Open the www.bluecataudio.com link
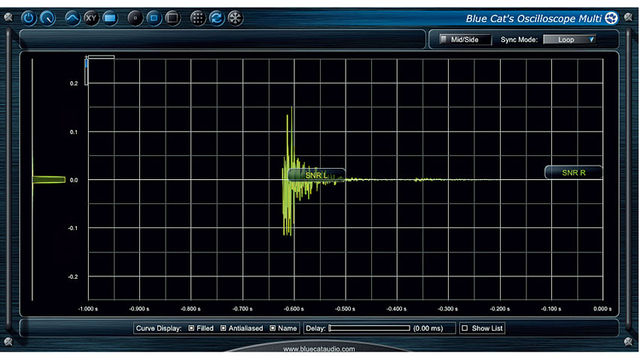The image size is (640, 360). point(319,349)
